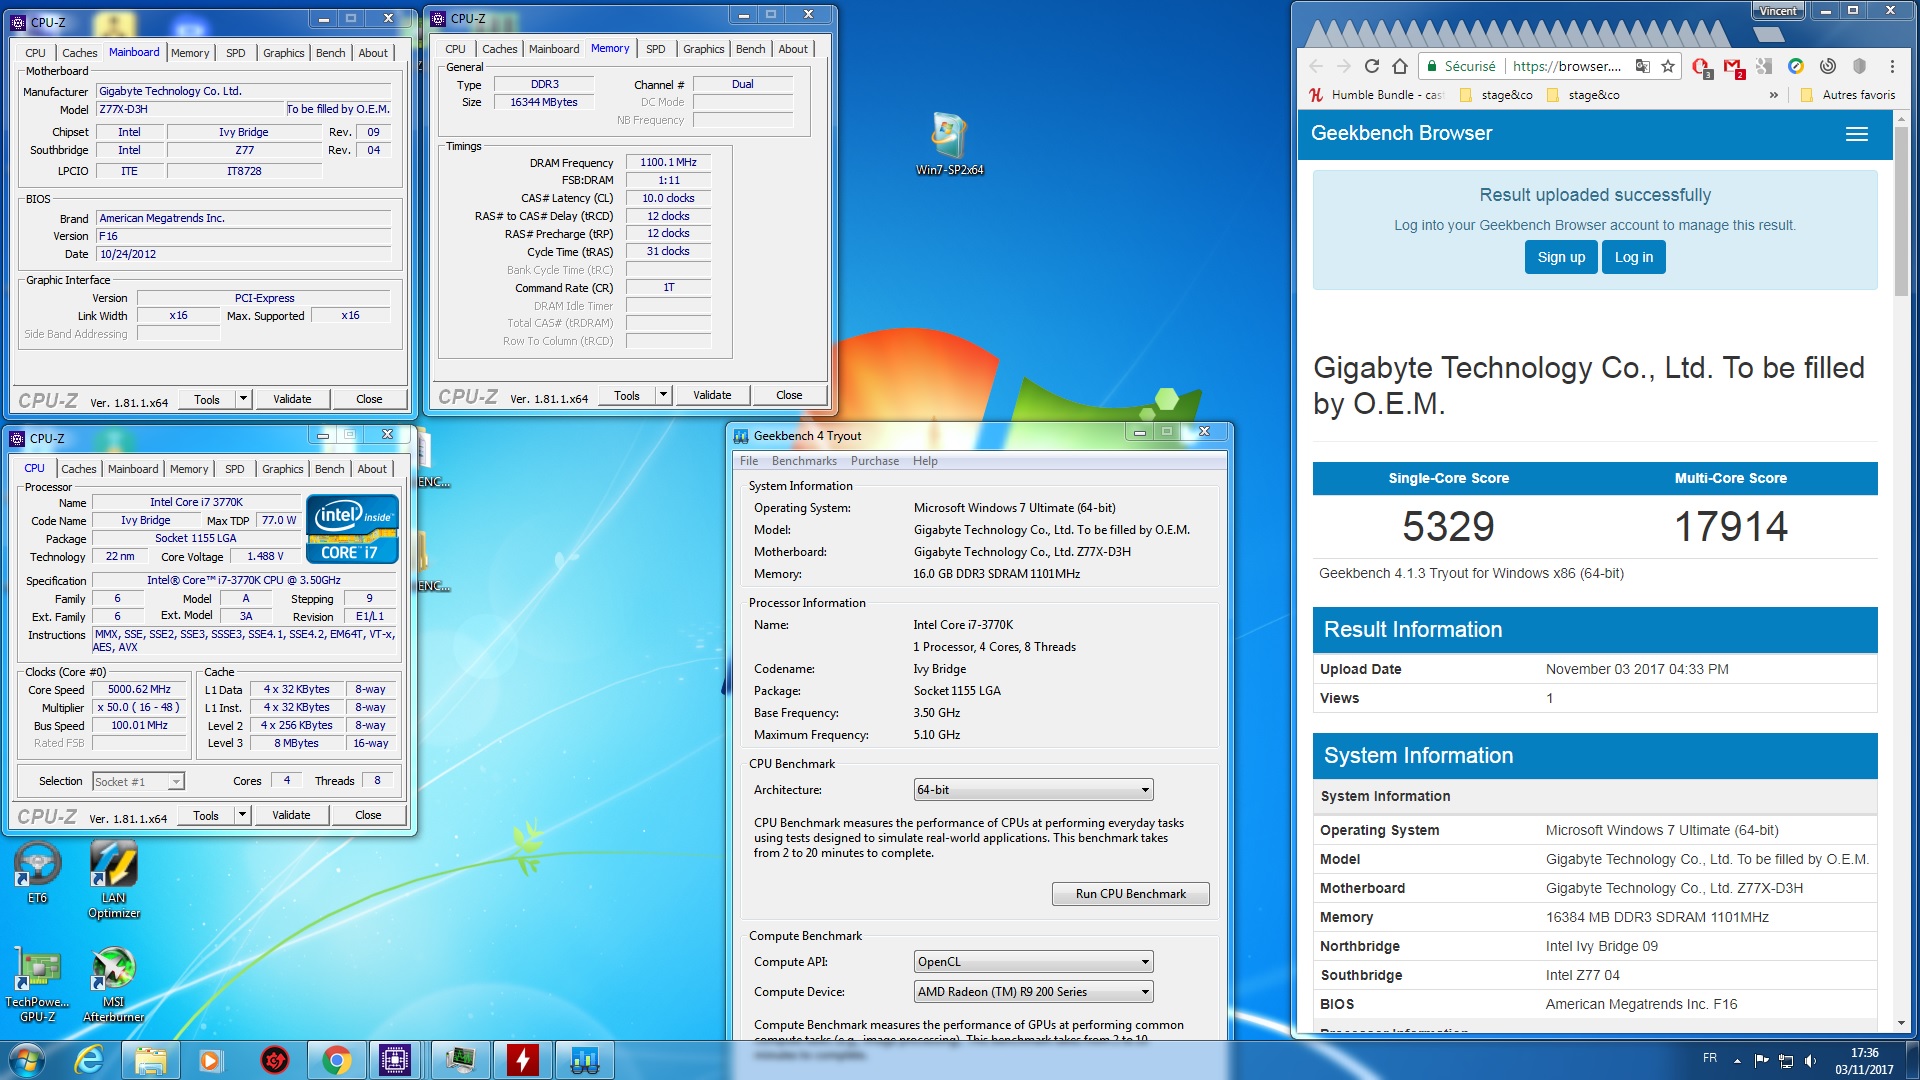Open Internet Explorer from the taskbar
The height and width of the screenshot is (1080, 1920).
tap(89, 1059)
